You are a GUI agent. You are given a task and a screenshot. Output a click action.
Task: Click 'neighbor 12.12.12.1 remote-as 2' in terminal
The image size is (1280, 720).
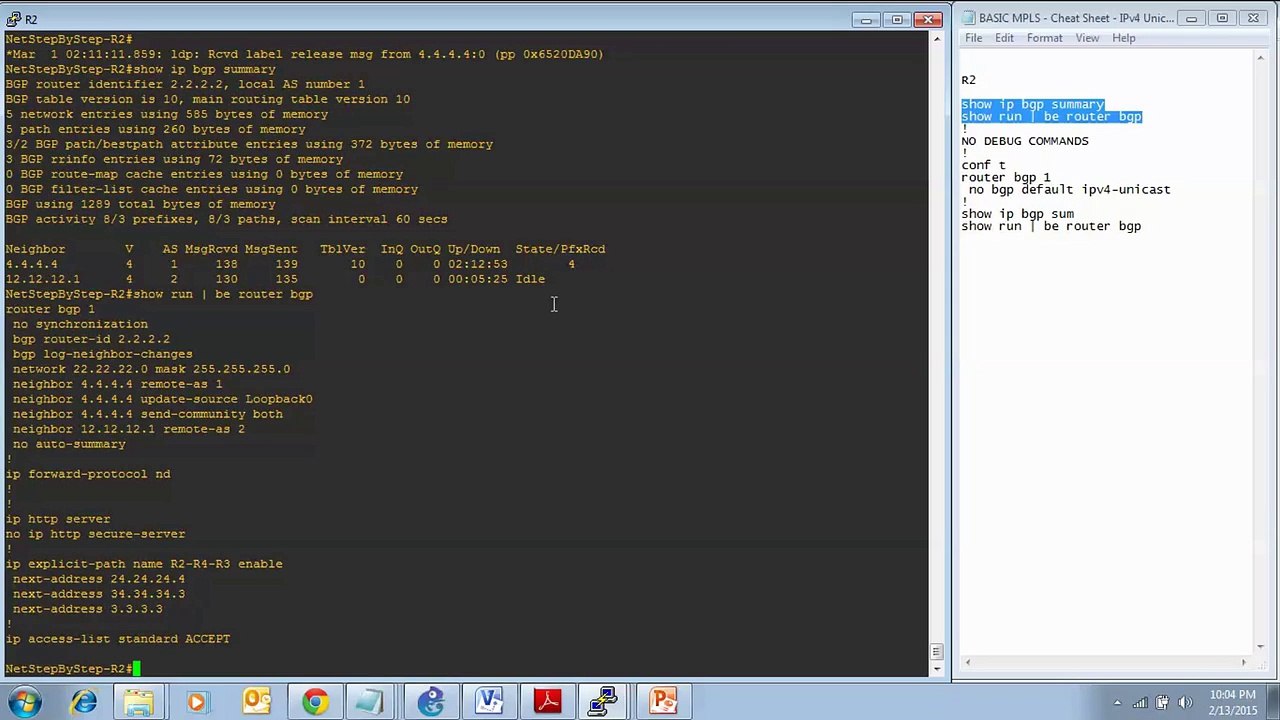pos(129,429)
